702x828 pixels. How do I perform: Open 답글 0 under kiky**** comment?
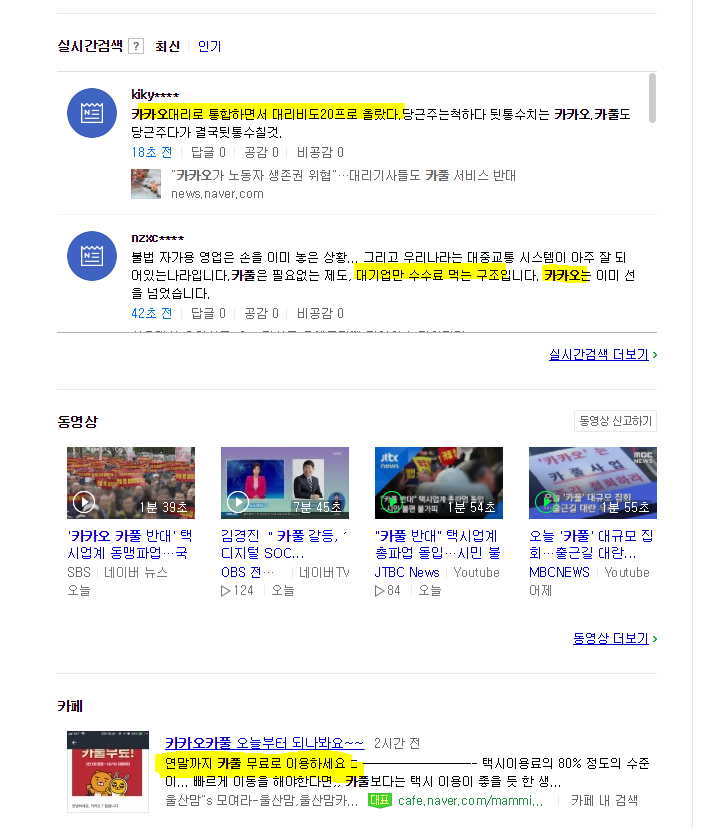pyautogui.click(x=208, y=153)
